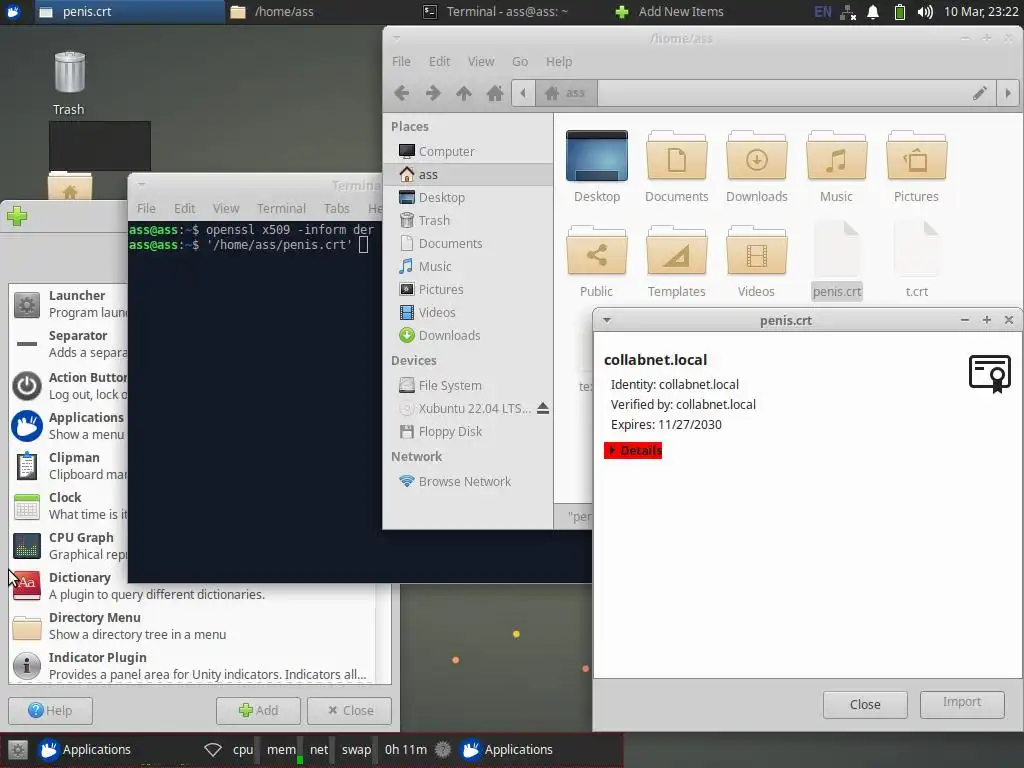Screen dimensions: 1024x768
Task: Click the Whisker menu mouse icon in the top-left corner
Action: click(x=13, y=12)
